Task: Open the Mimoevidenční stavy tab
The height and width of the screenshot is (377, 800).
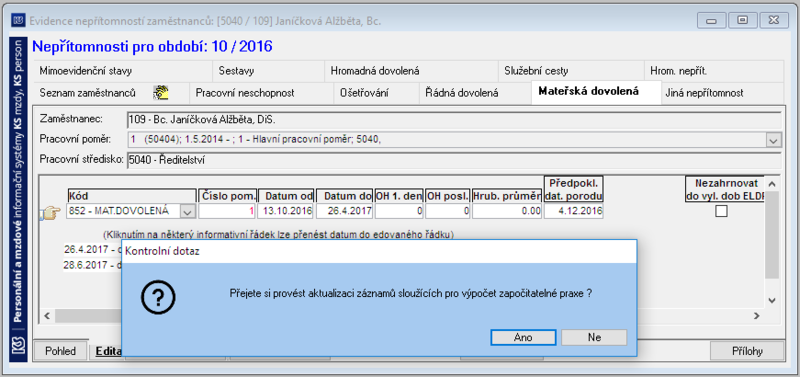Action: [x=123, y=71]
